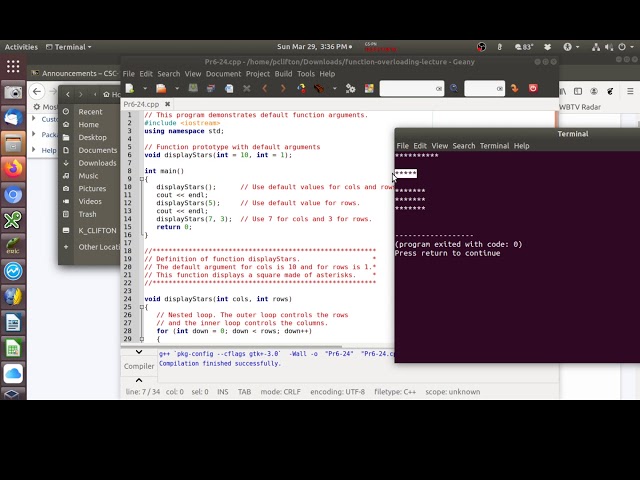Navigate back with the orange left arrow

[x=264, y=88]
